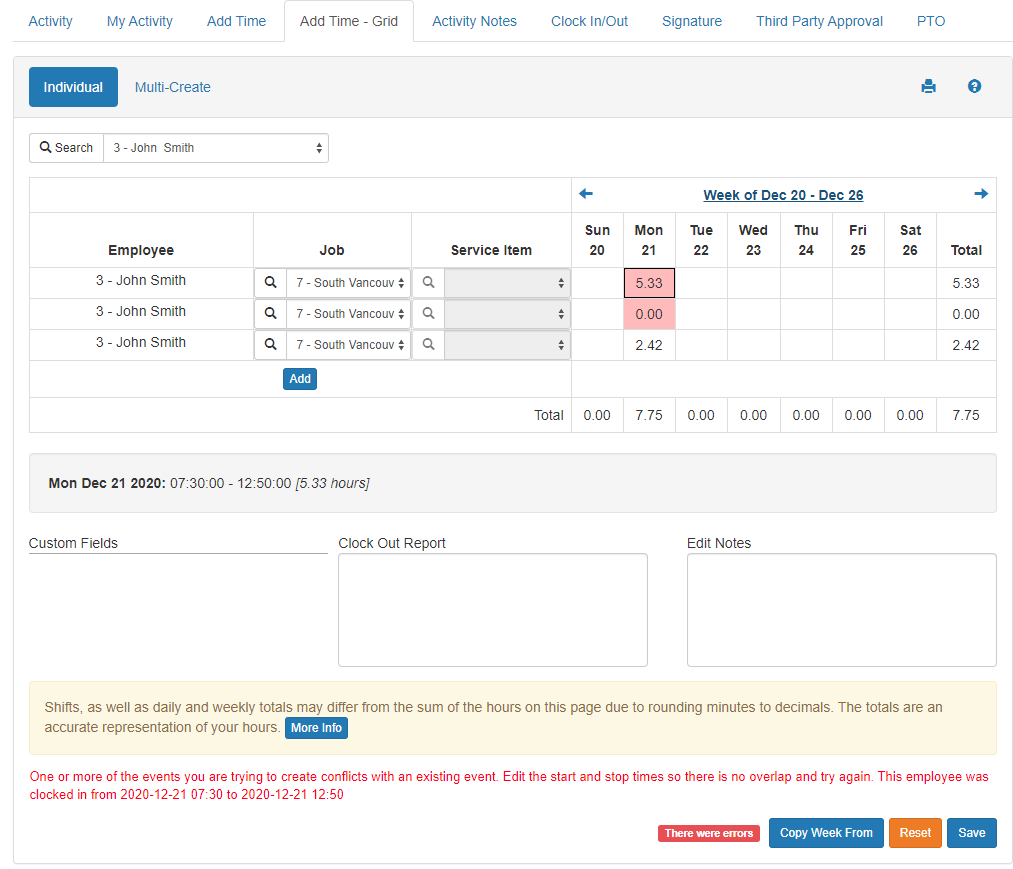This screenshot has height=869, width=1013.
Task: Select the Multi-Create mode
Action: click(172, 87)
